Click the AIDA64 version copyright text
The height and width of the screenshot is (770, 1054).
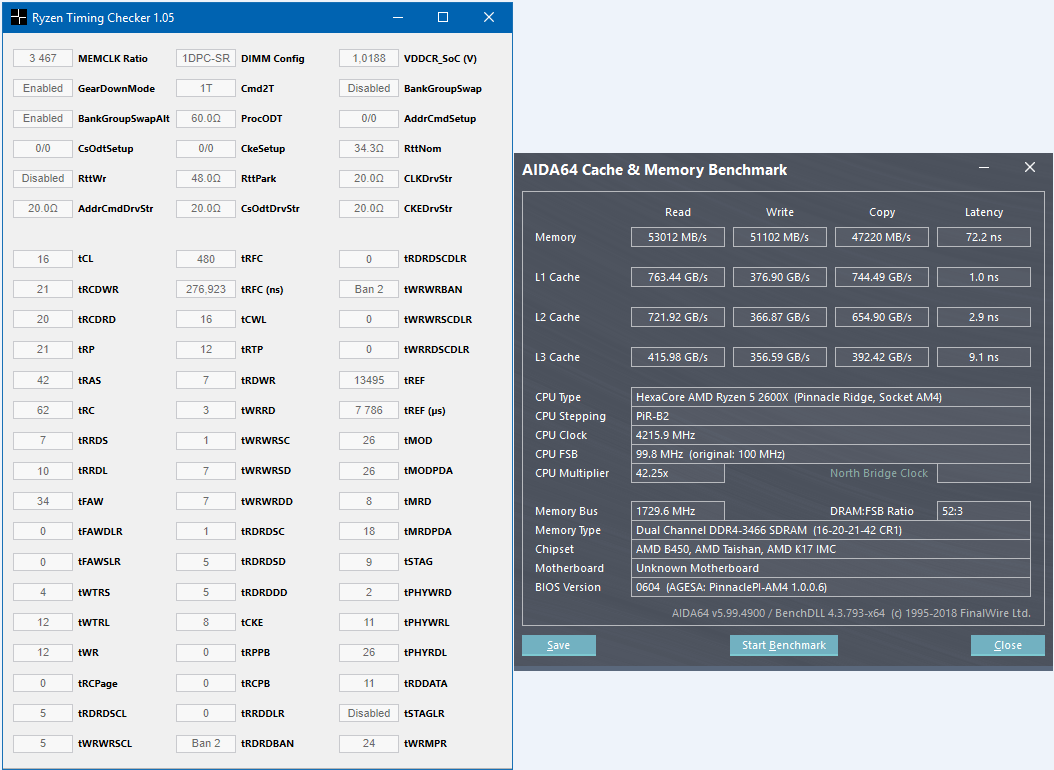[x=850, y=613]
